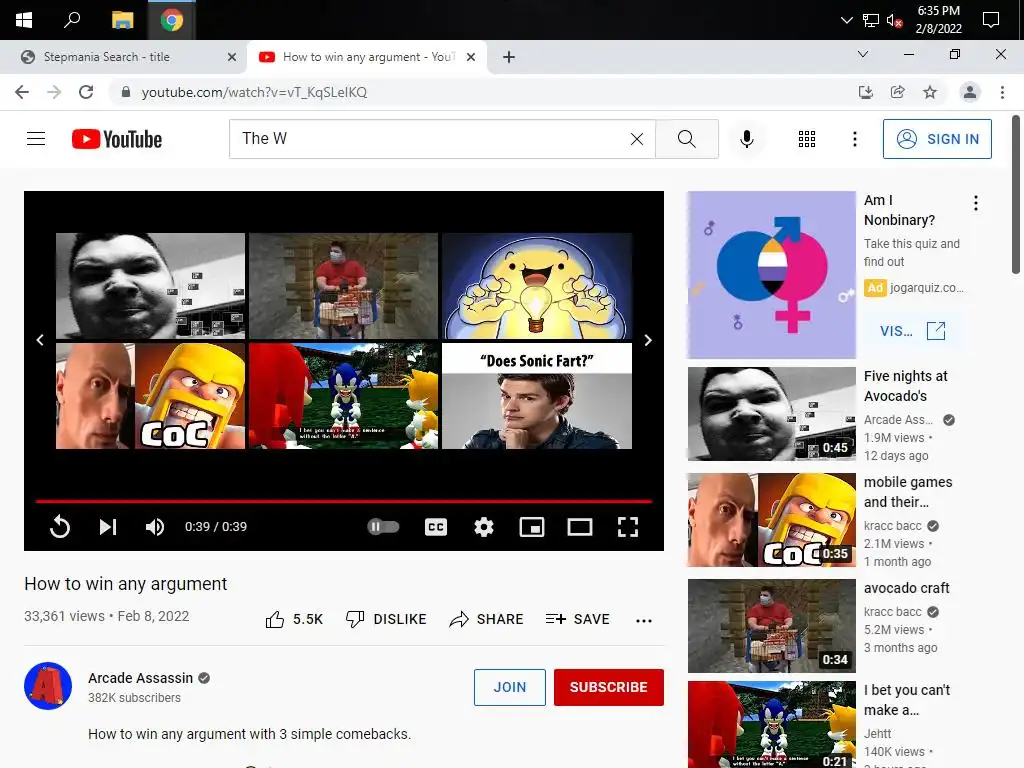Click the SIGN IN button
Image resolution: width=1024 pixels, height=768 pixels.
[x=937, y=138]
